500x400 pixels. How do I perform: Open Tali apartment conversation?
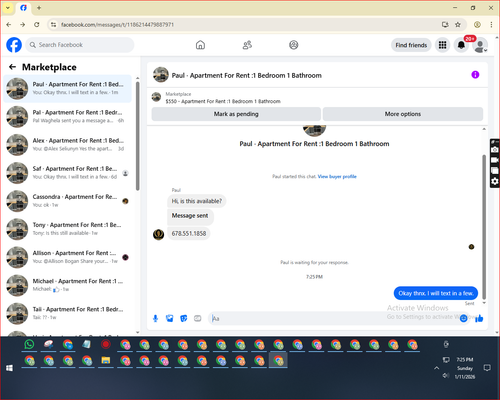point(68,313)
